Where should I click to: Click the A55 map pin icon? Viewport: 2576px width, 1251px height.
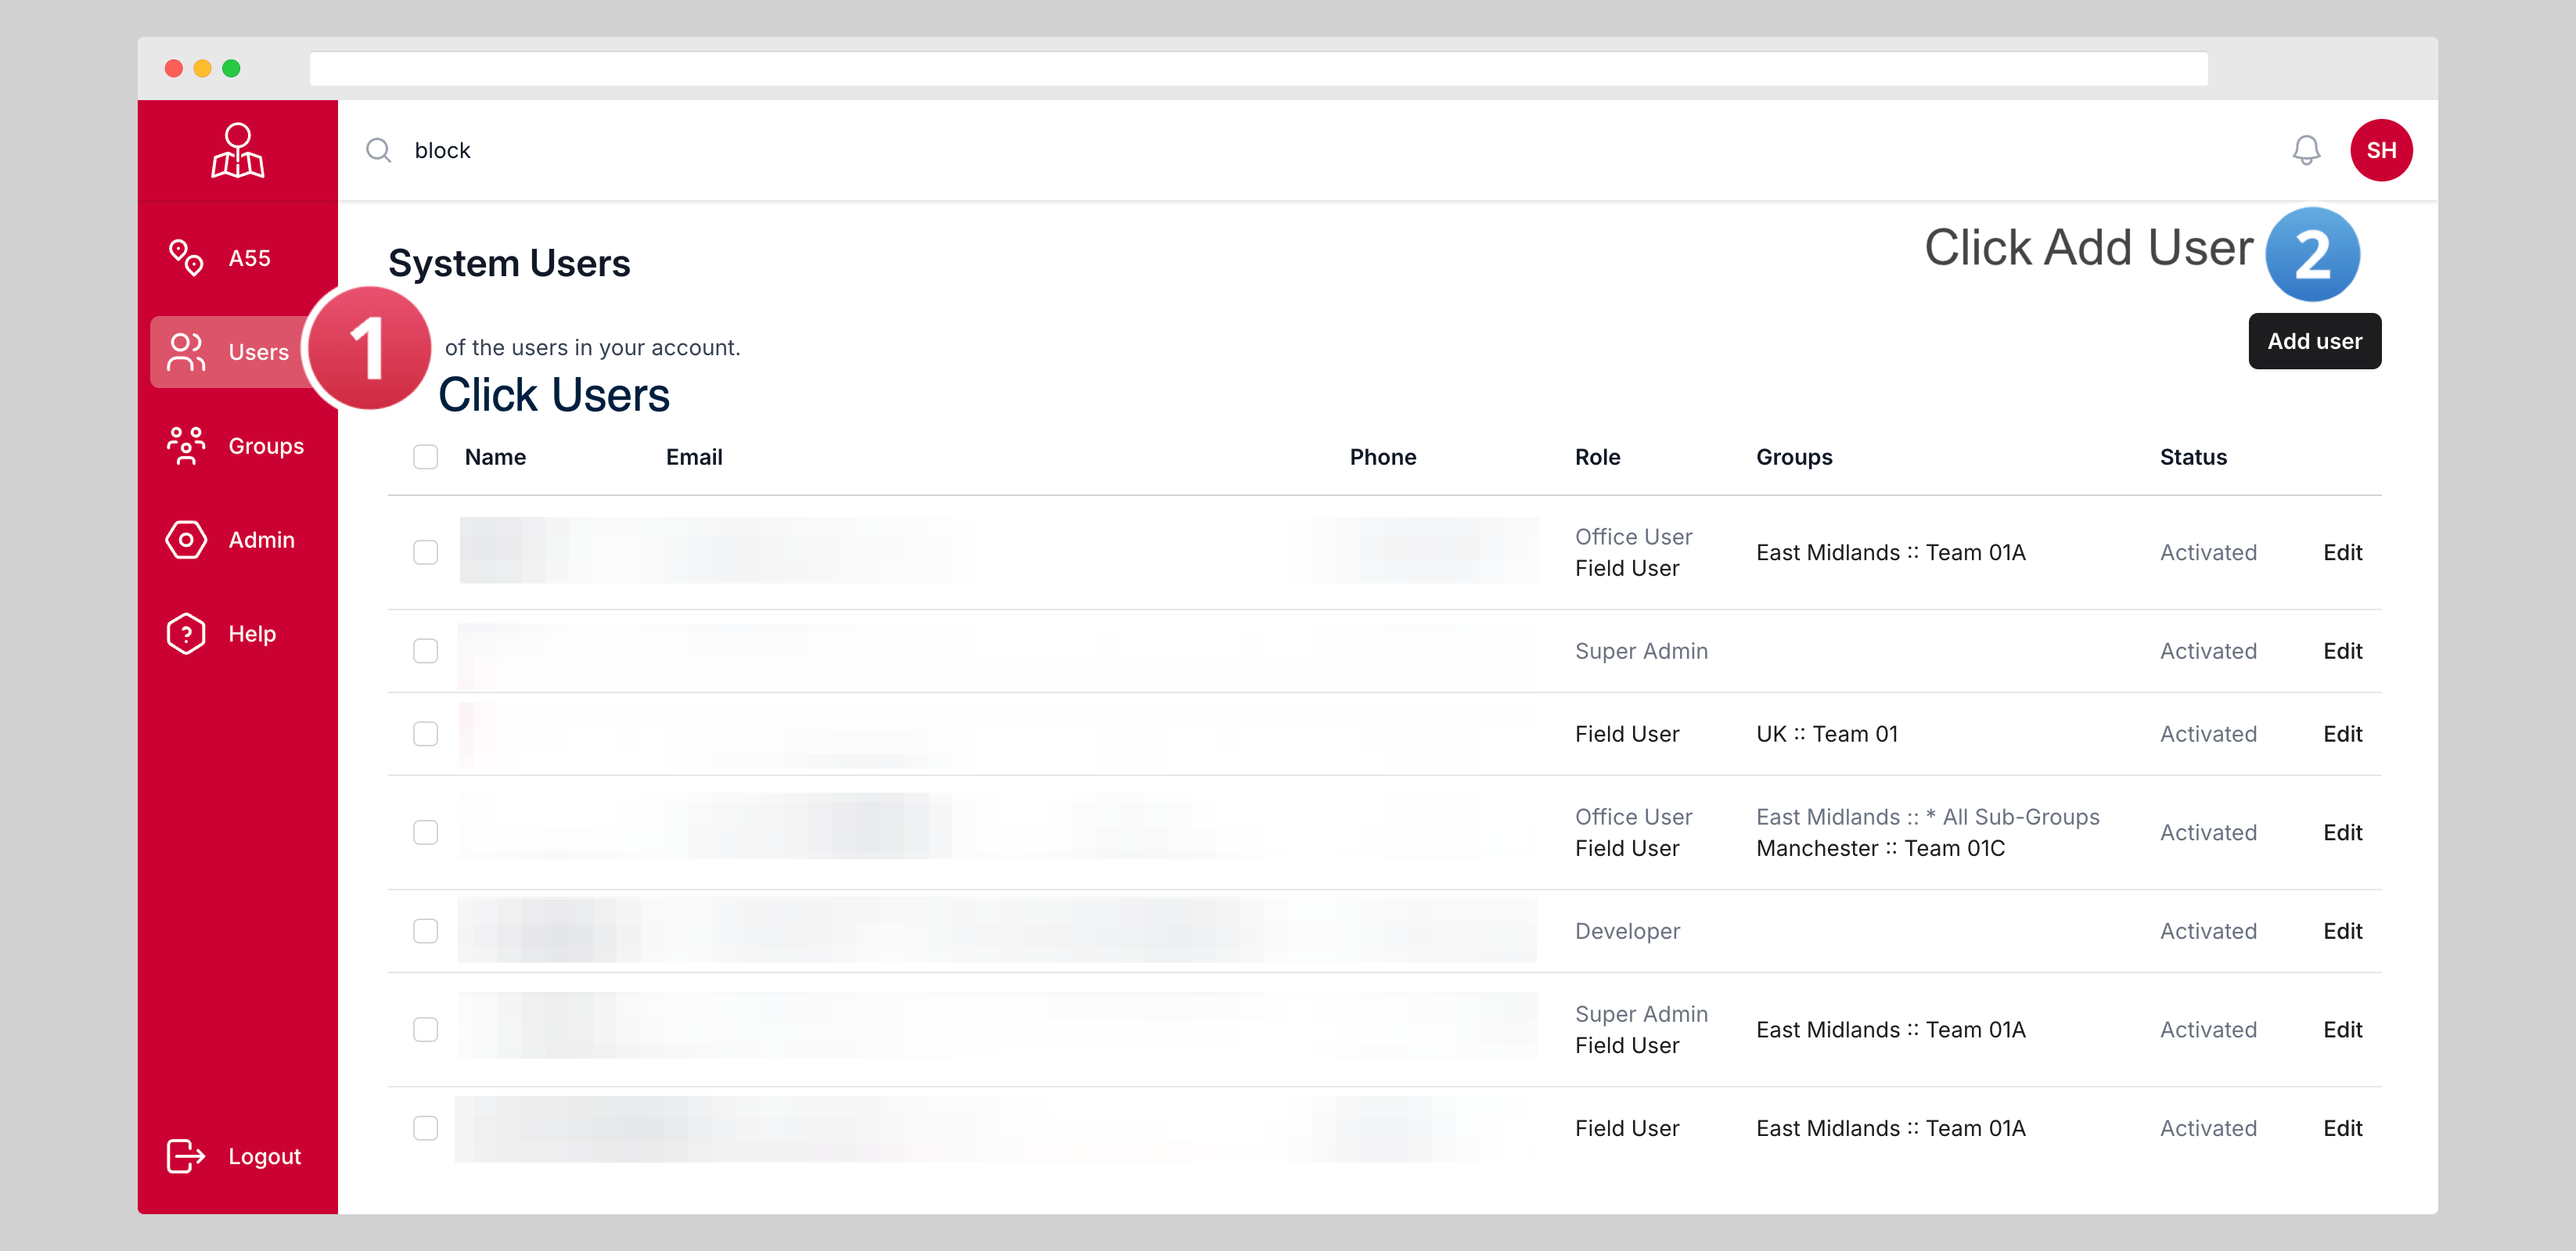[x=186, y=257]
